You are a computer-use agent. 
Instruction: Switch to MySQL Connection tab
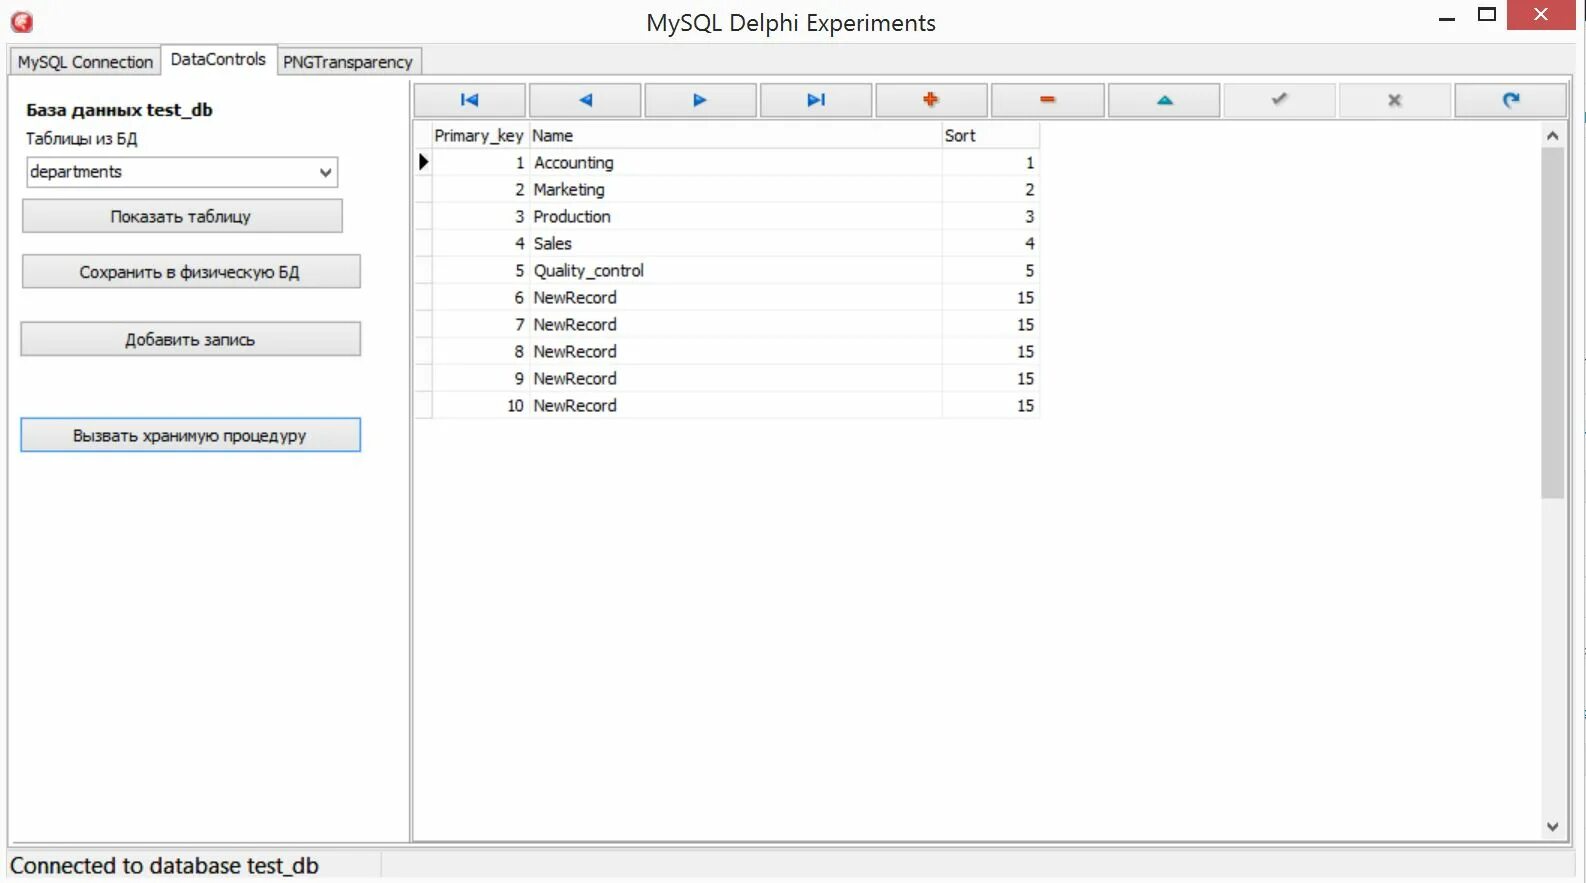coord(85,61)
